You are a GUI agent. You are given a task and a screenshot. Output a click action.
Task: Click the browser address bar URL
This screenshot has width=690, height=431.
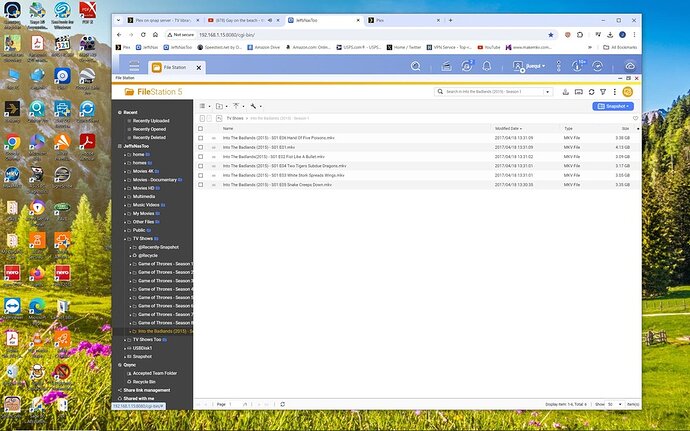[227, 35]
